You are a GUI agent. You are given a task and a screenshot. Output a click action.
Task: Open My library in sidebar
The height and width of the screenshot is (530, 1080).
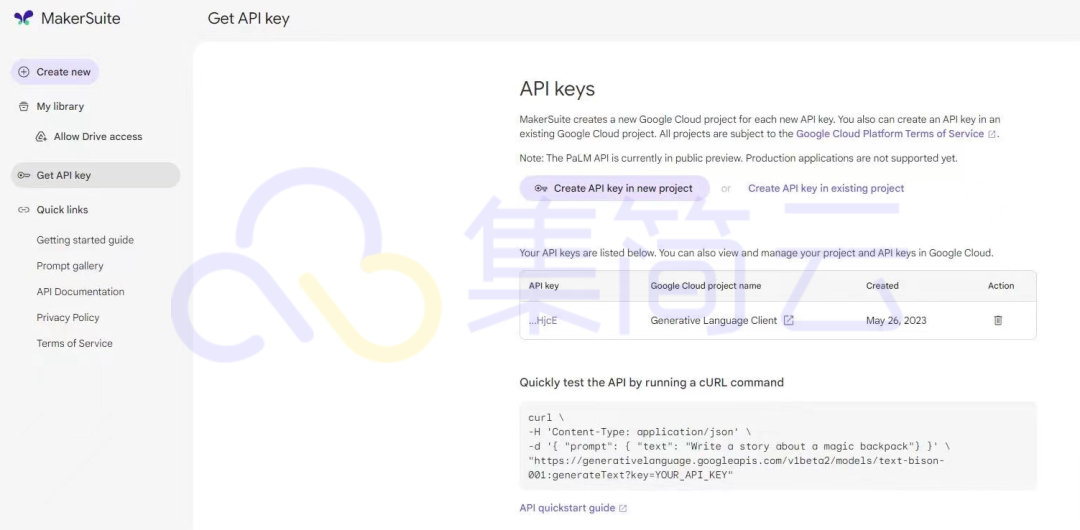[x=60, y=107]
